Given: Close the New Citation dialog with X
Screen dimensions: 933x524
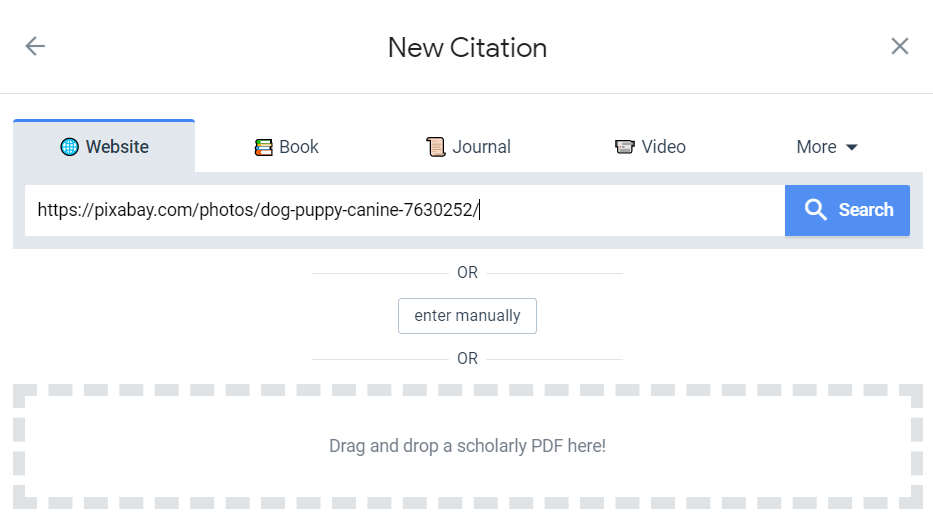Looking at the screenshot, I should pyautogui.click(x=900, y=46).
